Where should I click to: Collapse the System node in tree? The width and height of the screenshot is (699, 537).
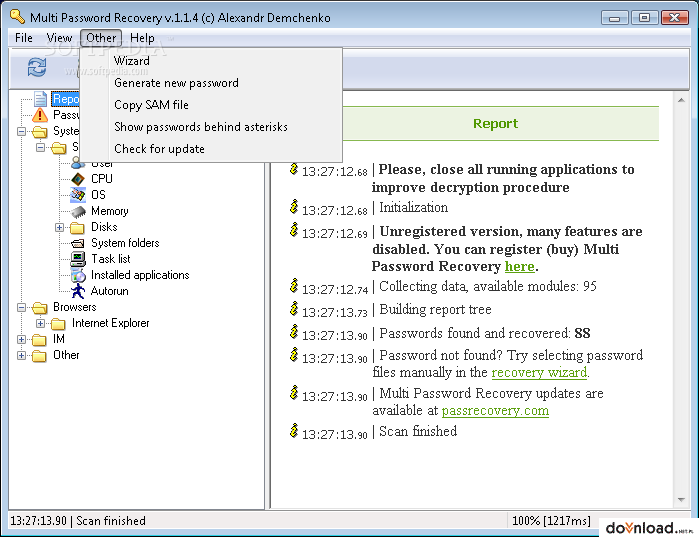coord(21,131)
